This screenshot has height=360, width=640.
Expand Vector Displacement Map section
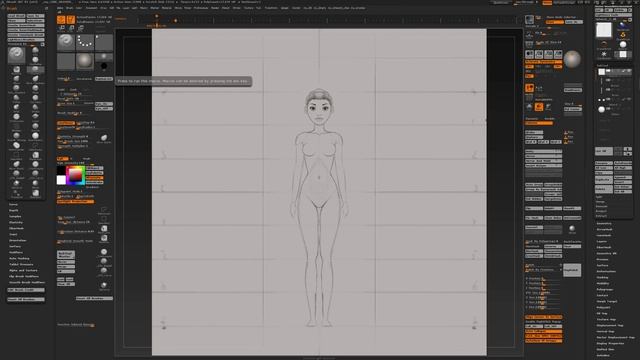[616, 338]
